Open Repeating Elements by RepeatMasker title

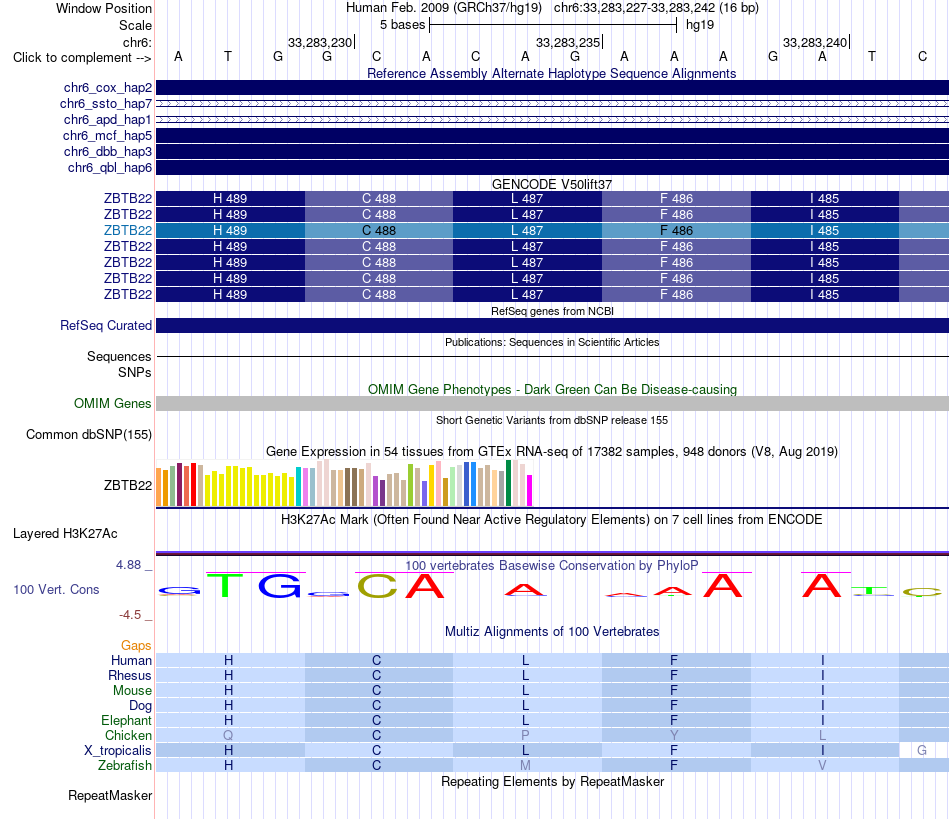click(x=552, y=781)
